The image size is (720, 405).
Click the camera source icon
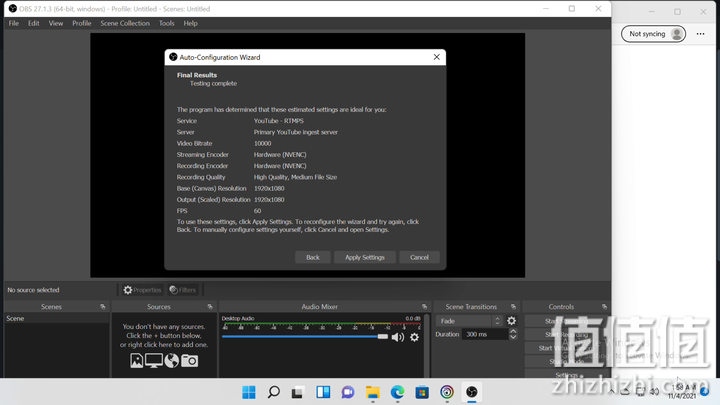190,360
